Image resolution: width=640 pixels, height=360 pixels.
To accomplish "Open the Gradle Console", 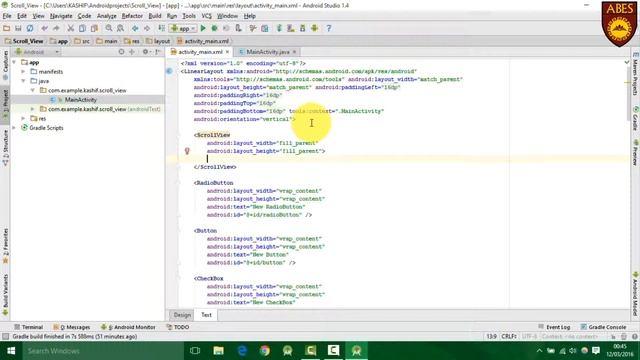I will point(603,327).
